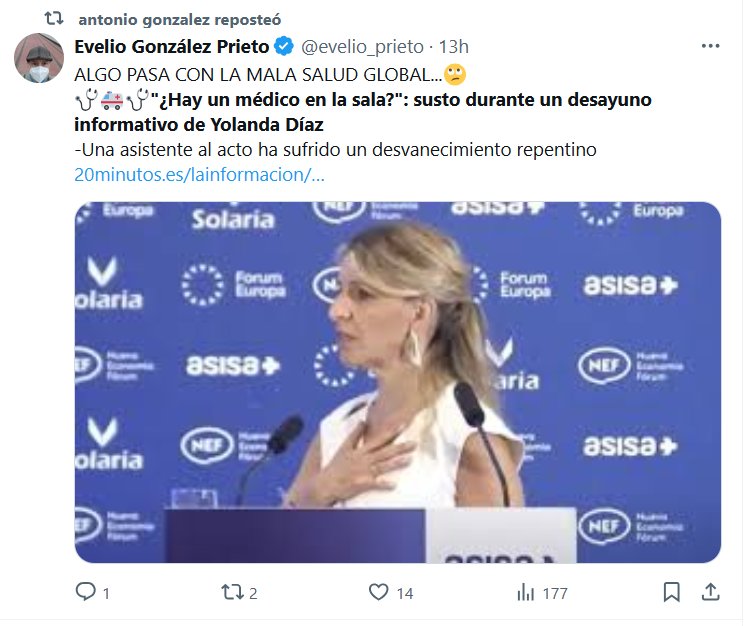Bookmark this post

coord(672,592)
